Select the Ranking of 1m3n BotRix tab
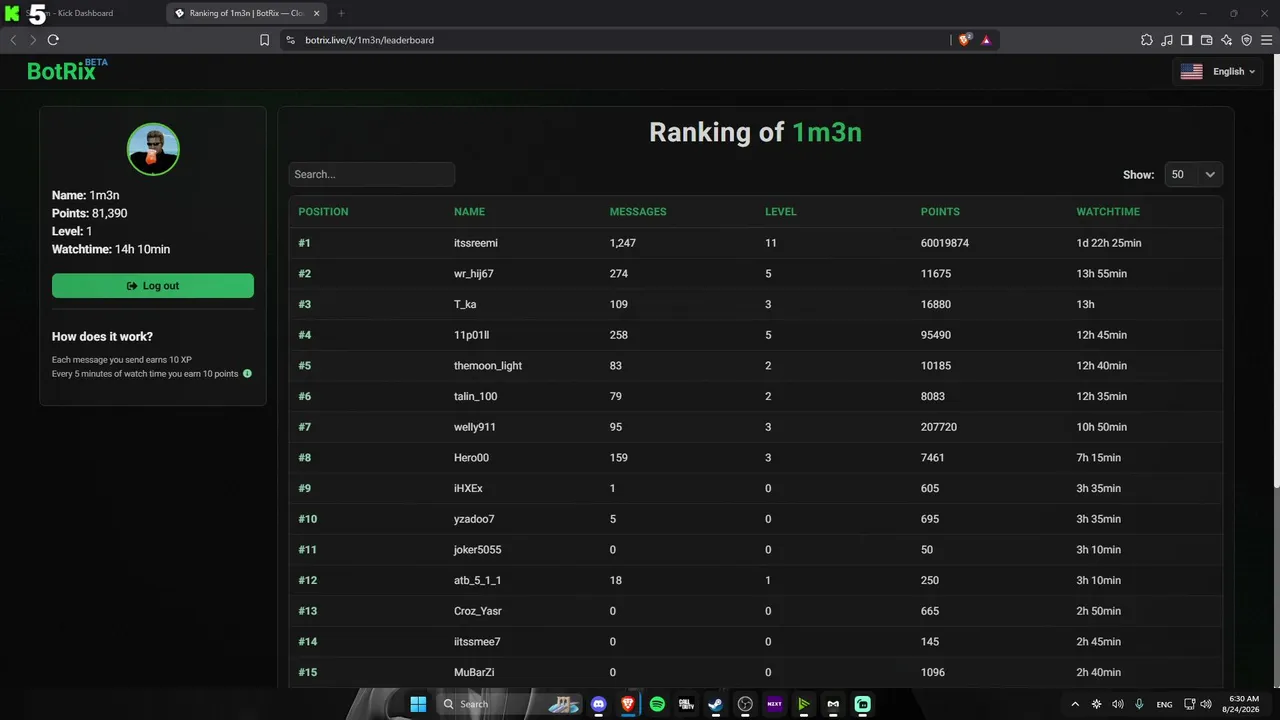Image resolution: width=1280 pixels, height=720 pixels. [247, 13]
